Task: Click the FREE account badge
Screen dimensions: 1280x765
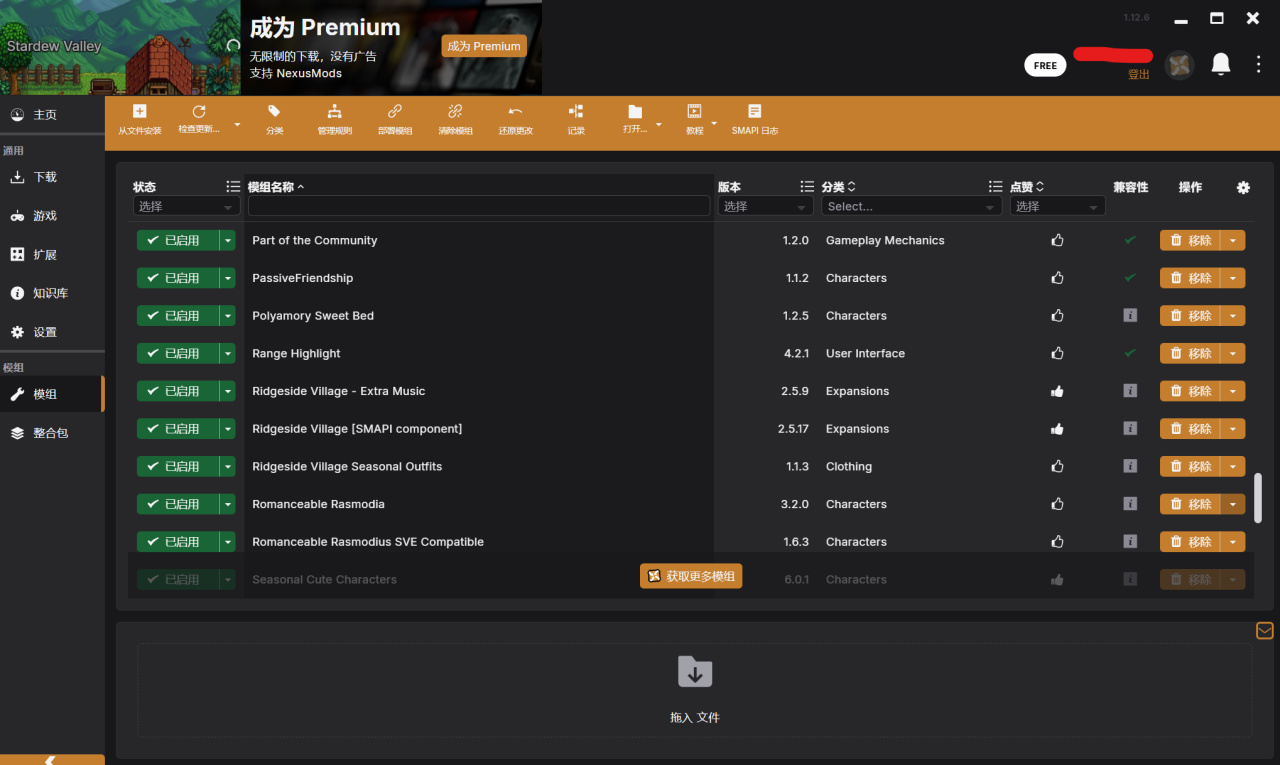Action: [1045, 66]
